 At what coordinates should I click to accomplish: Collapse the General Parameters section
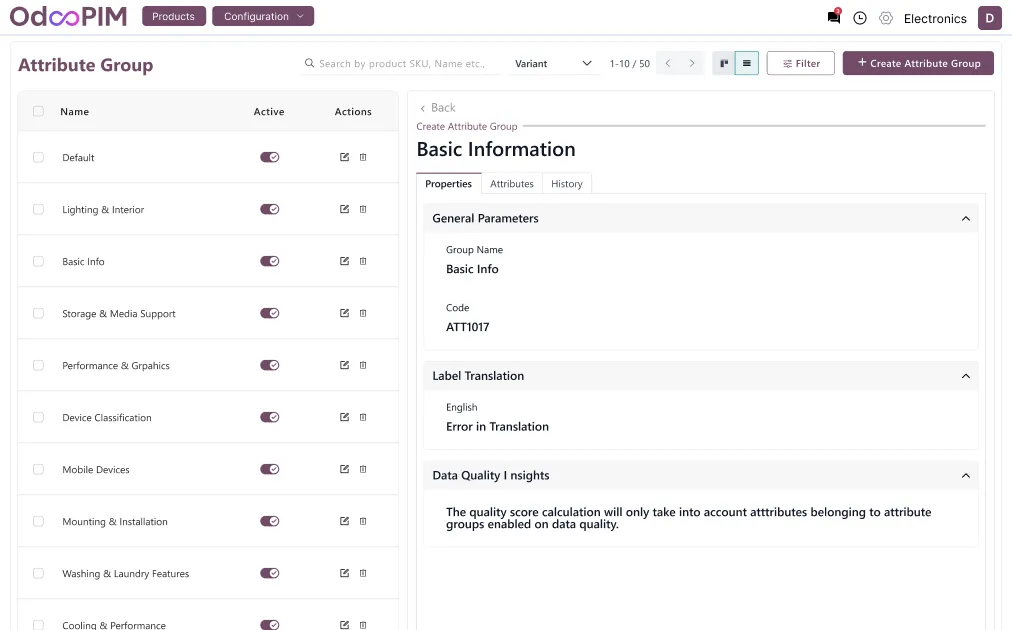tap(965, 218)
